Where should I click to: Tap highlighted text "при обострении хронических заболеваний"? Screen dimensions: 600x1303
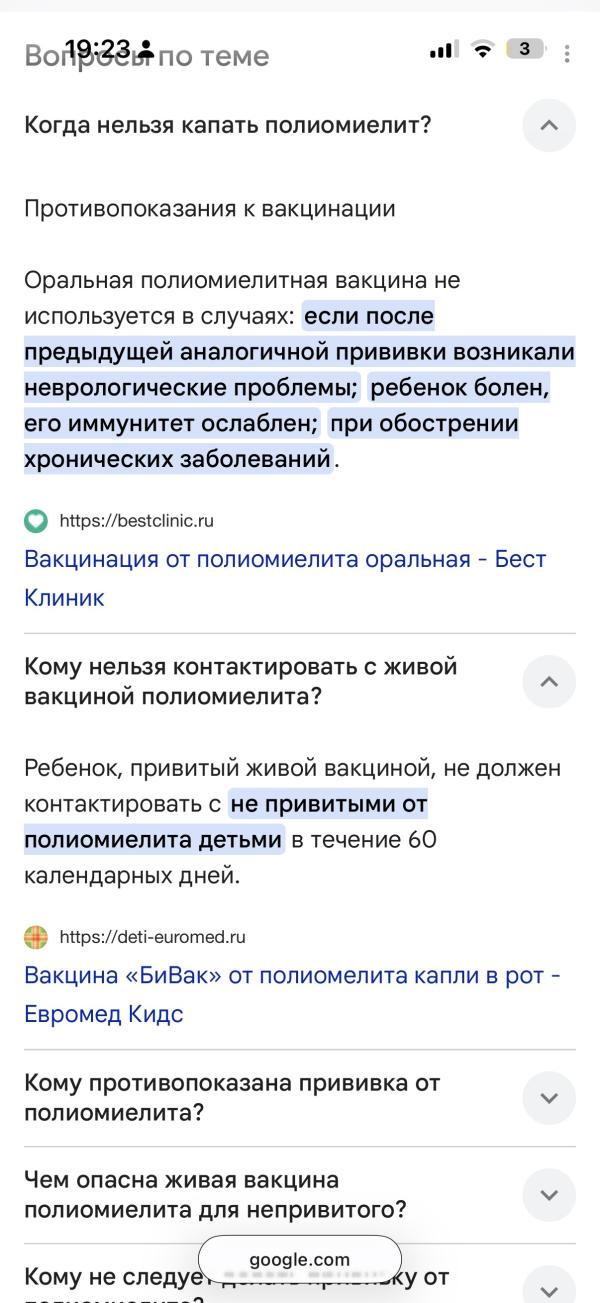tap(424, 424)
